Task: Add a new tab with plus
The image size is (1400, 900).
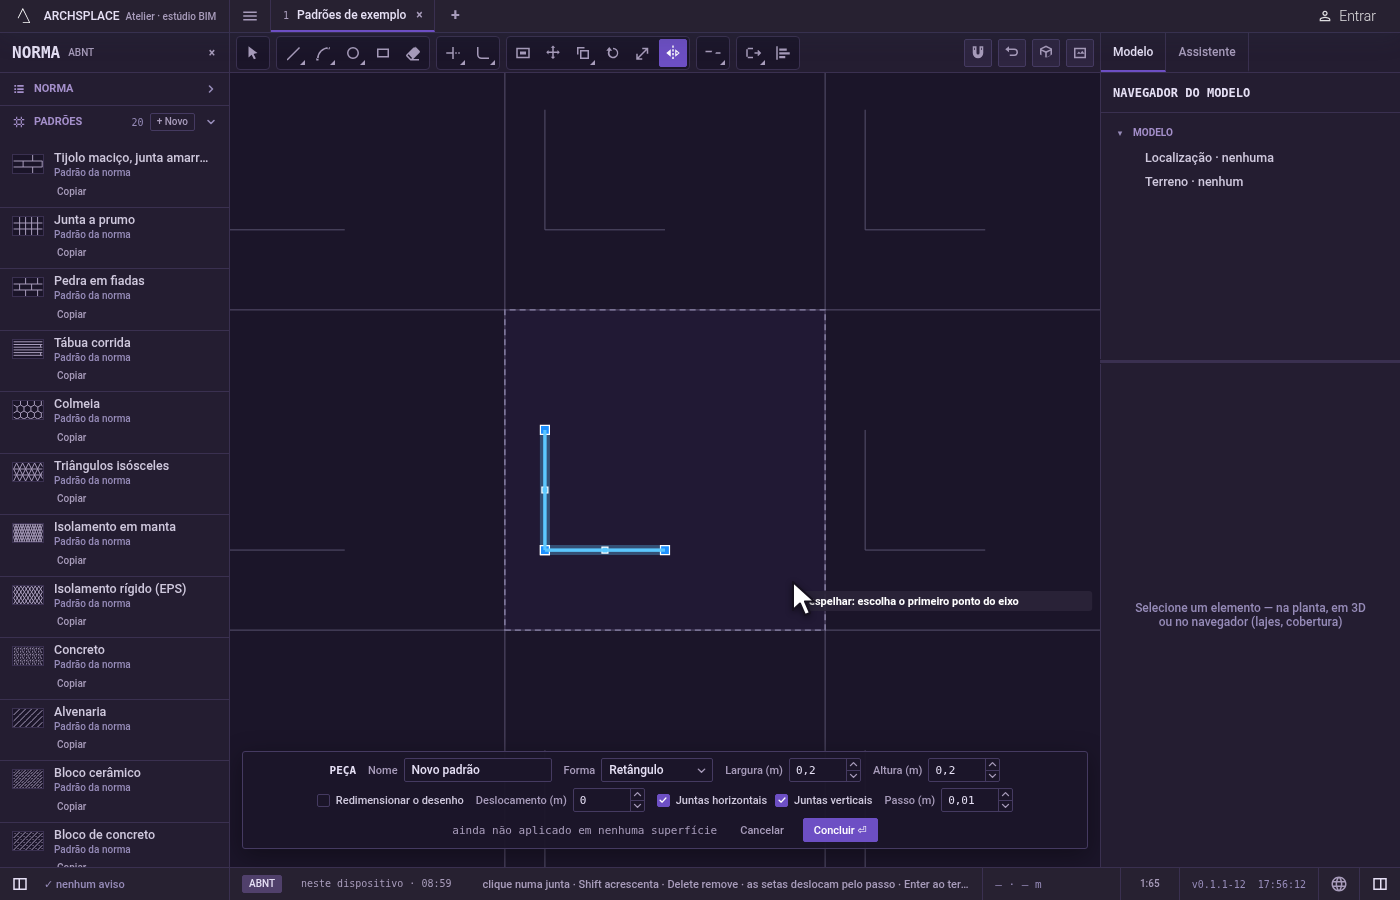Action: tap(455, 15)
